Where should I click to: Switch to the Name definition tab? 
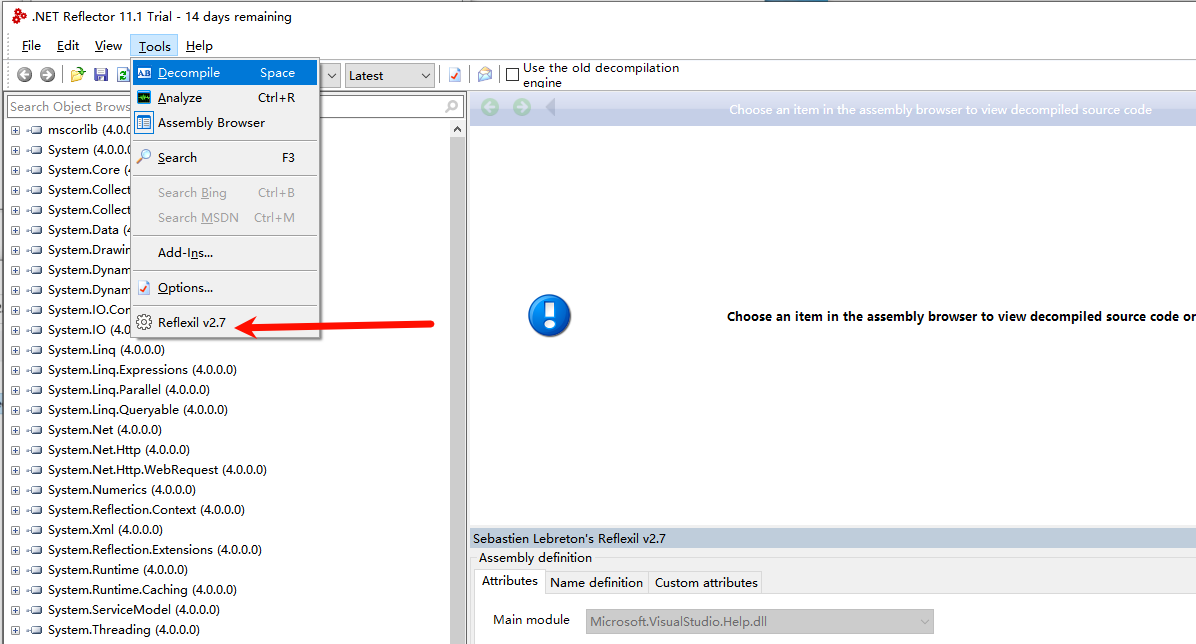596,582
